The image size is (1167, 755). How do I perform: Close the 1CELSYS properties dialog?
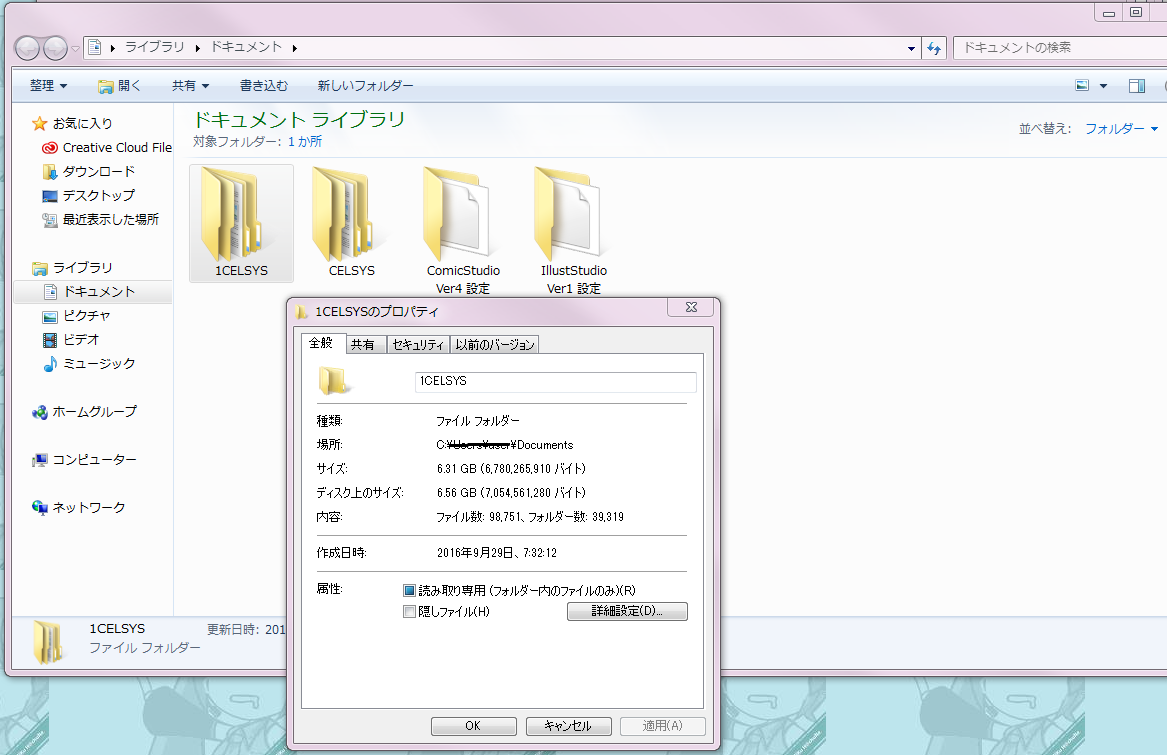[x=691, y=307]
